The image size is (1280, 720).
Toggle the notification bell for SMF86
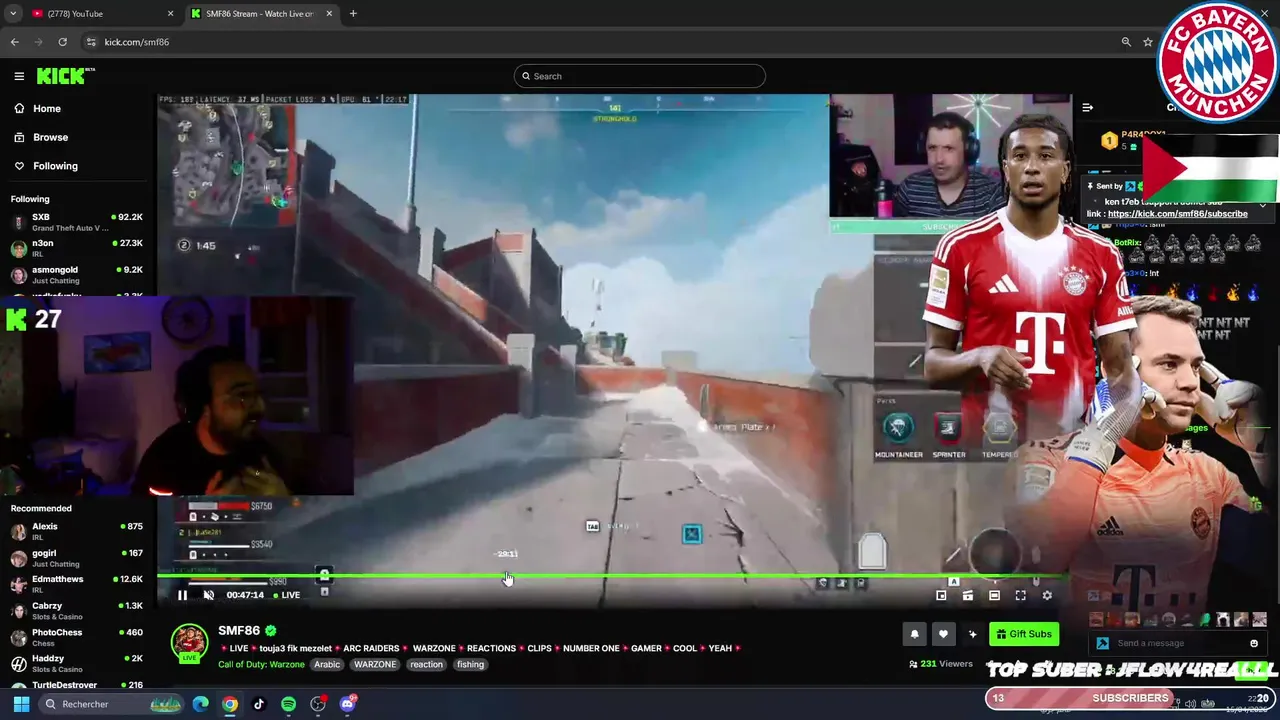point(914,634)
